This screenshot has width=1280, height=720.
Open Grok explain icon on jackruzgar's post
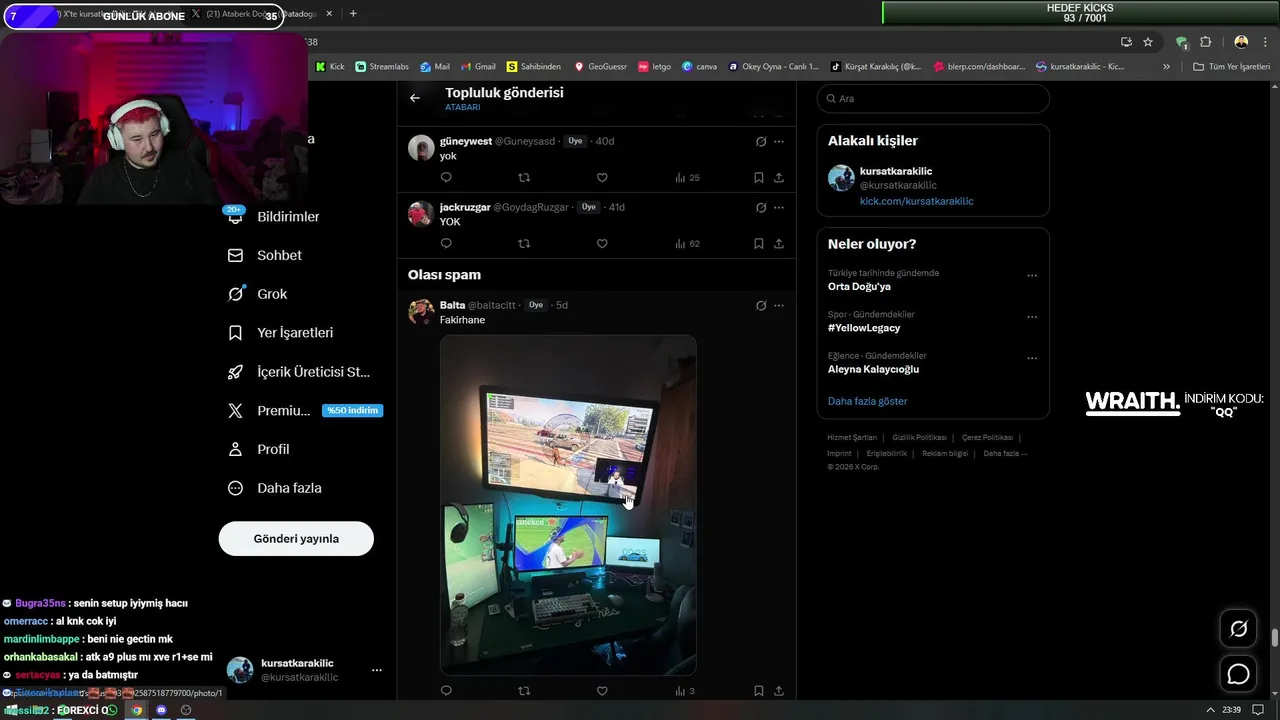coord(761,207)
